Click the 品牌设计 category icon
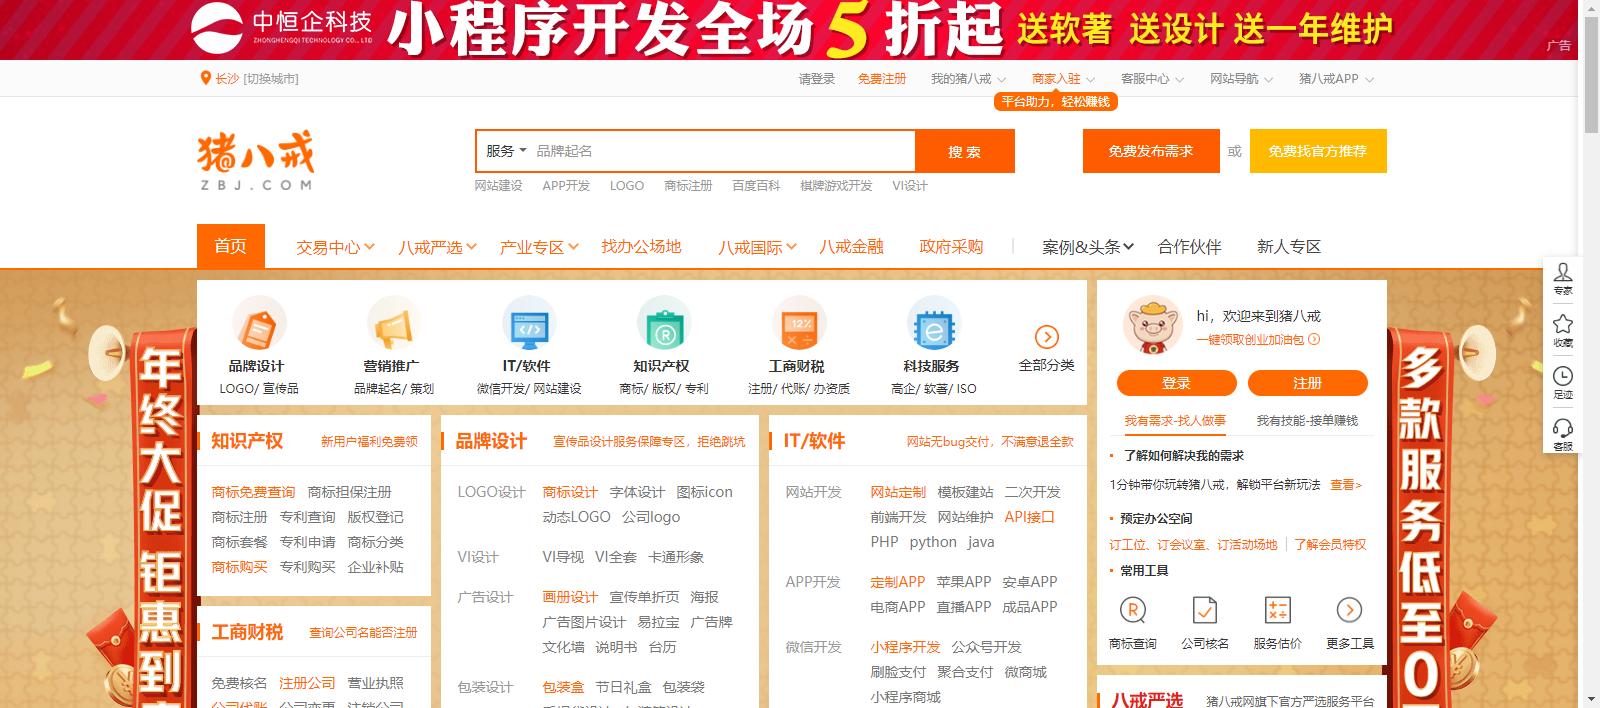 pyautogui.click(x=259, y=325)
